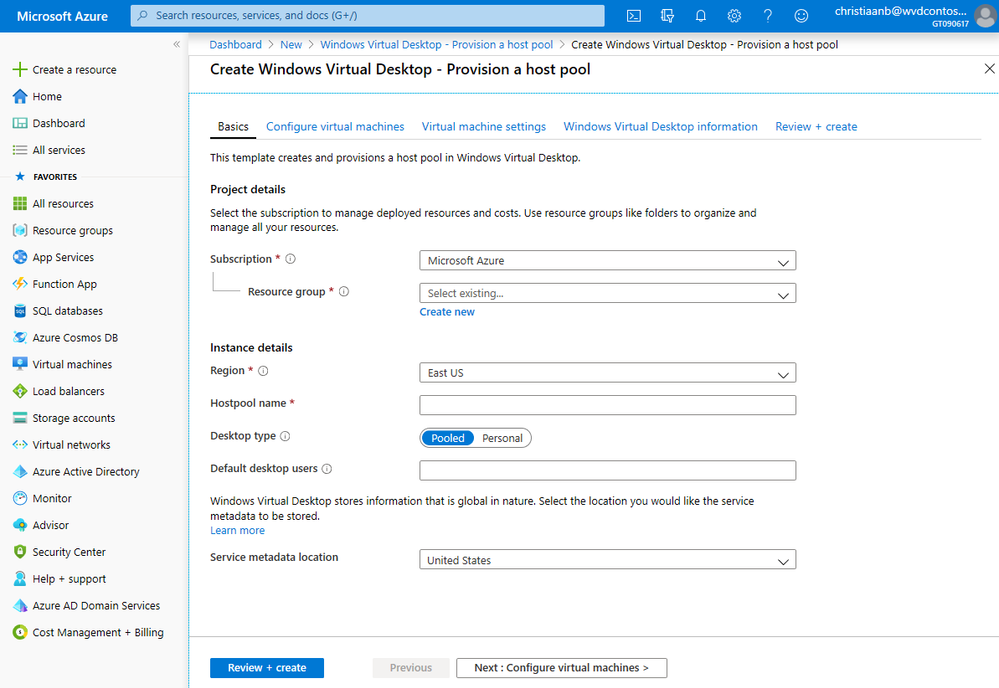Click Next: Configure virtual machines button

tap(561, 668)
